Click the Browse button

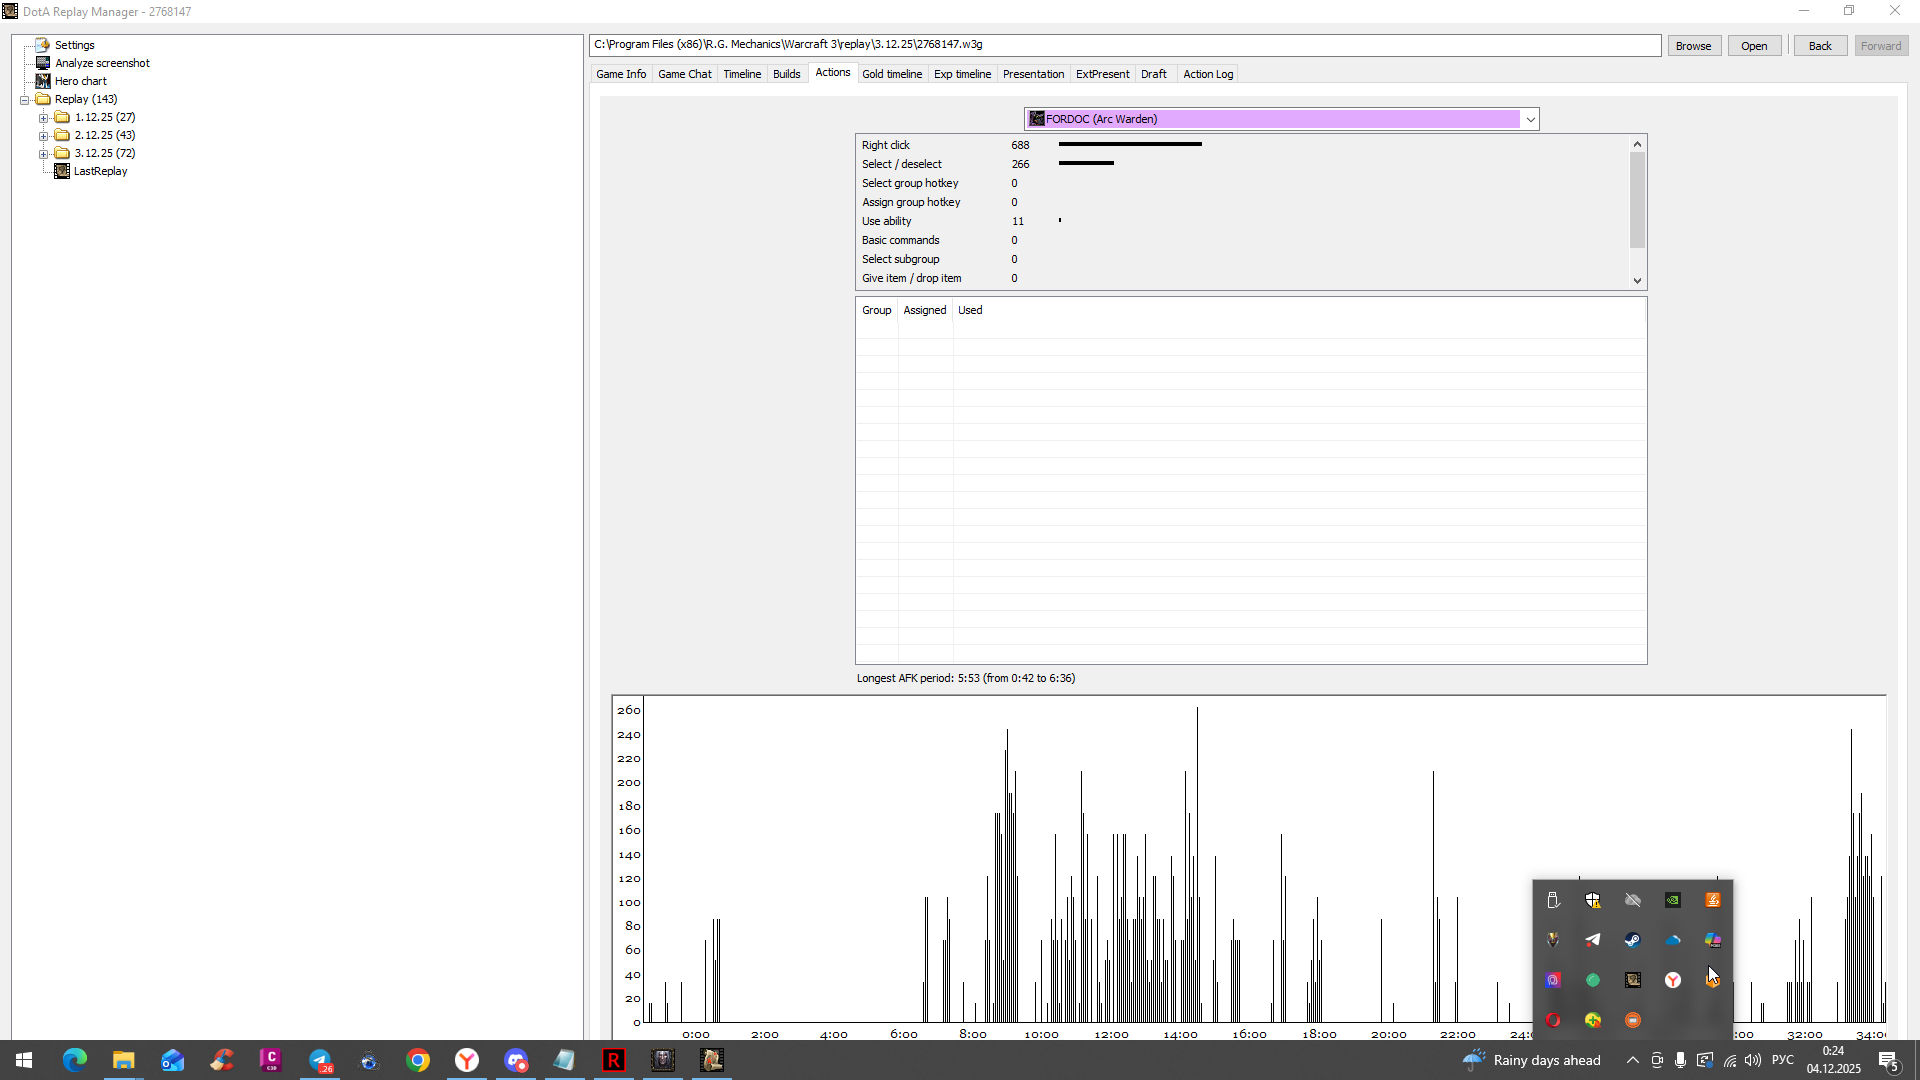point(1692,46)
